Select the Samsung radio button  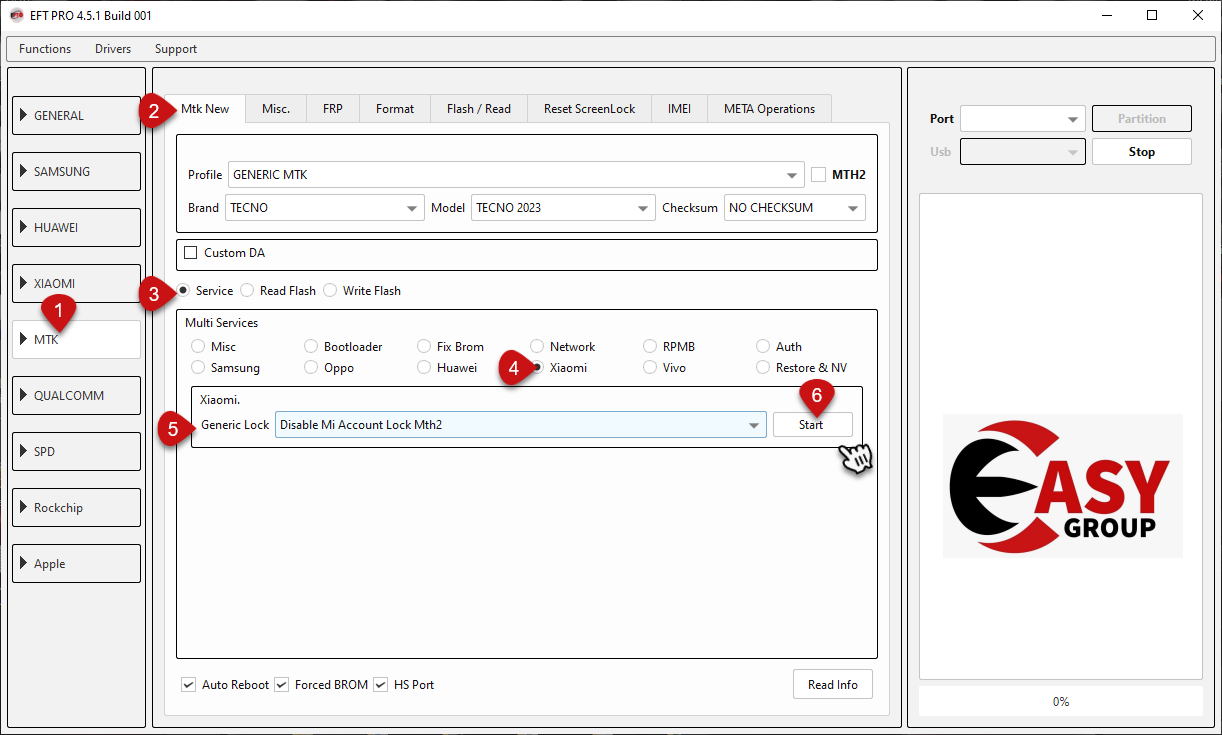coord(198,368)
